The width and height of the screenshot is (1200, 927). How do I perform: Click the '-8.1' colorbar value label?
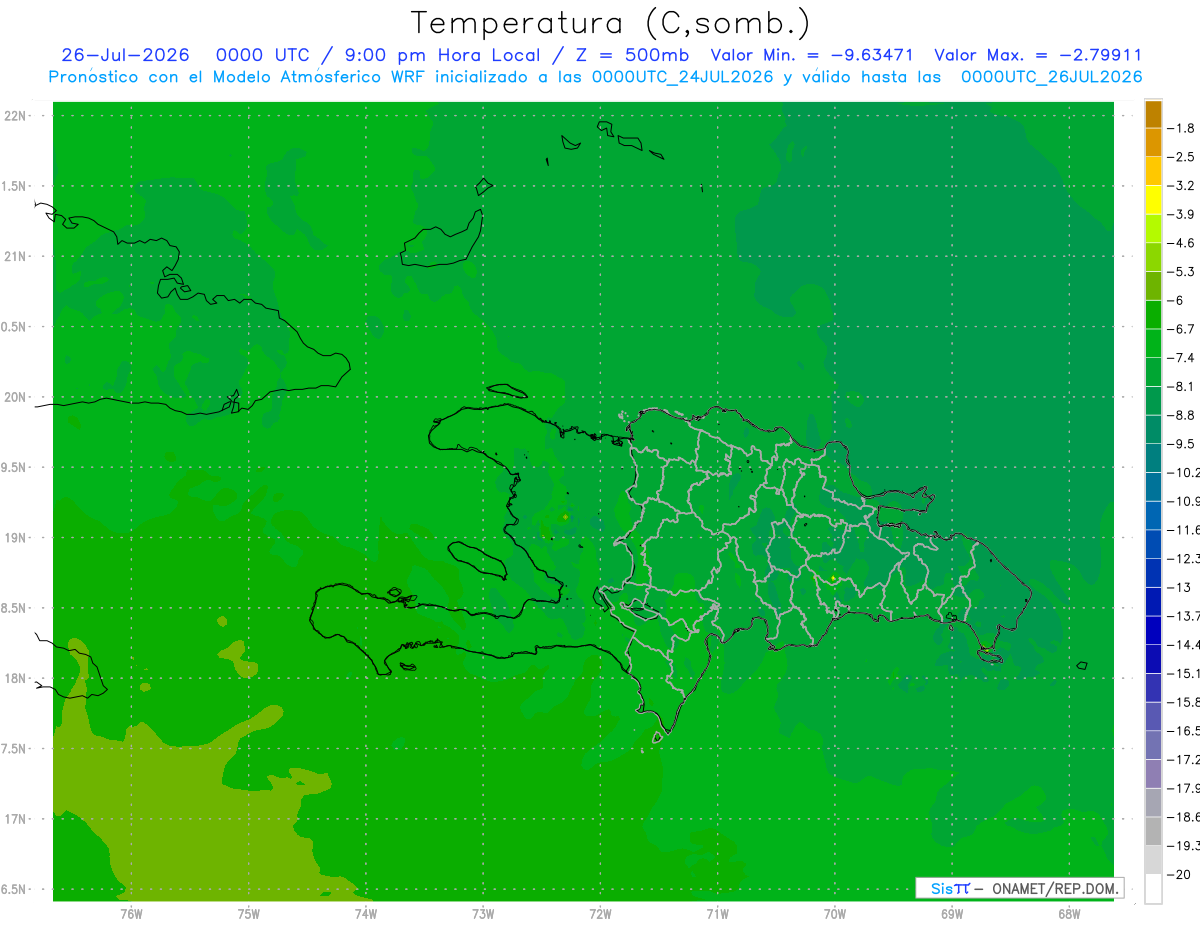tap(1181, 386)
